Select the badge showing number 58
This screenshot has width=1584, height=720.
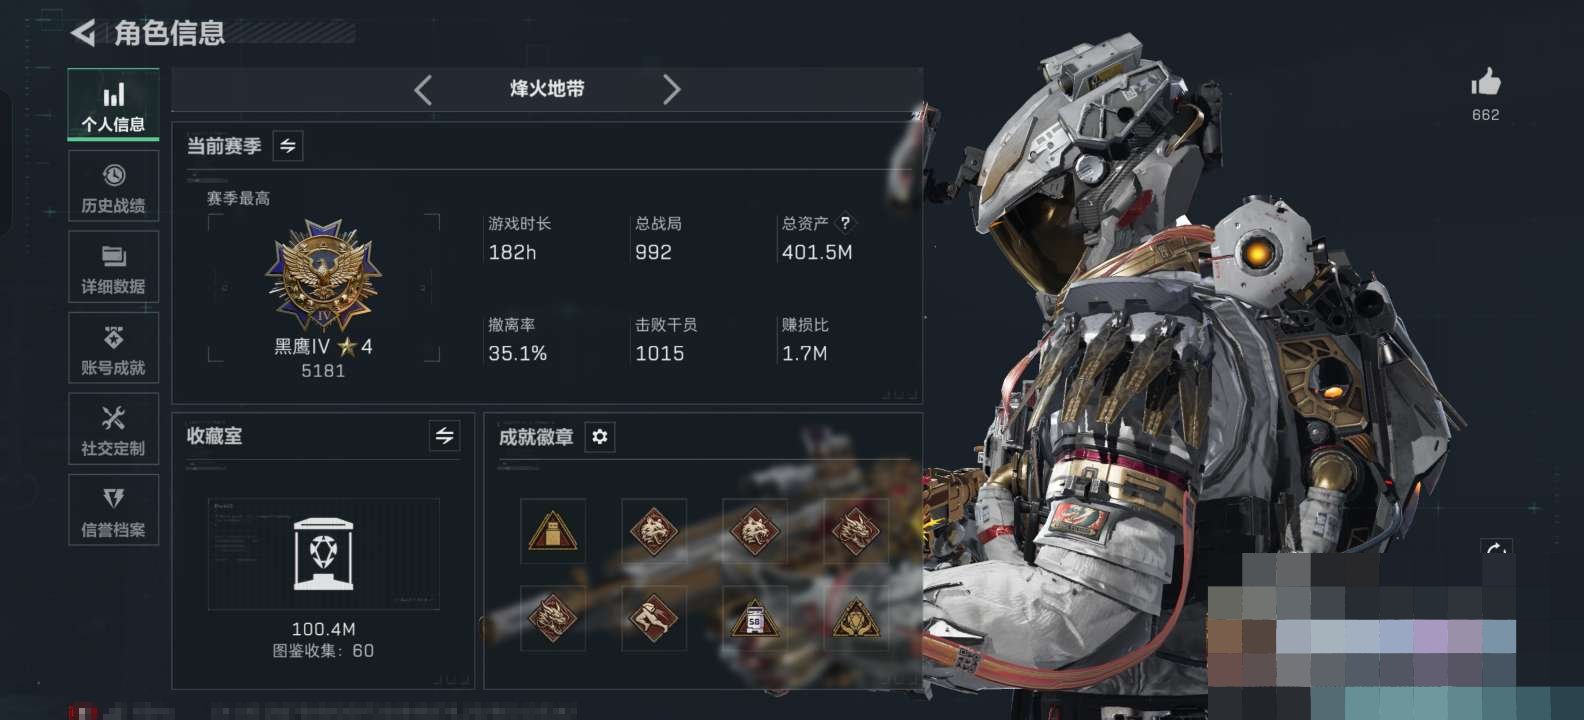[755, 619]
